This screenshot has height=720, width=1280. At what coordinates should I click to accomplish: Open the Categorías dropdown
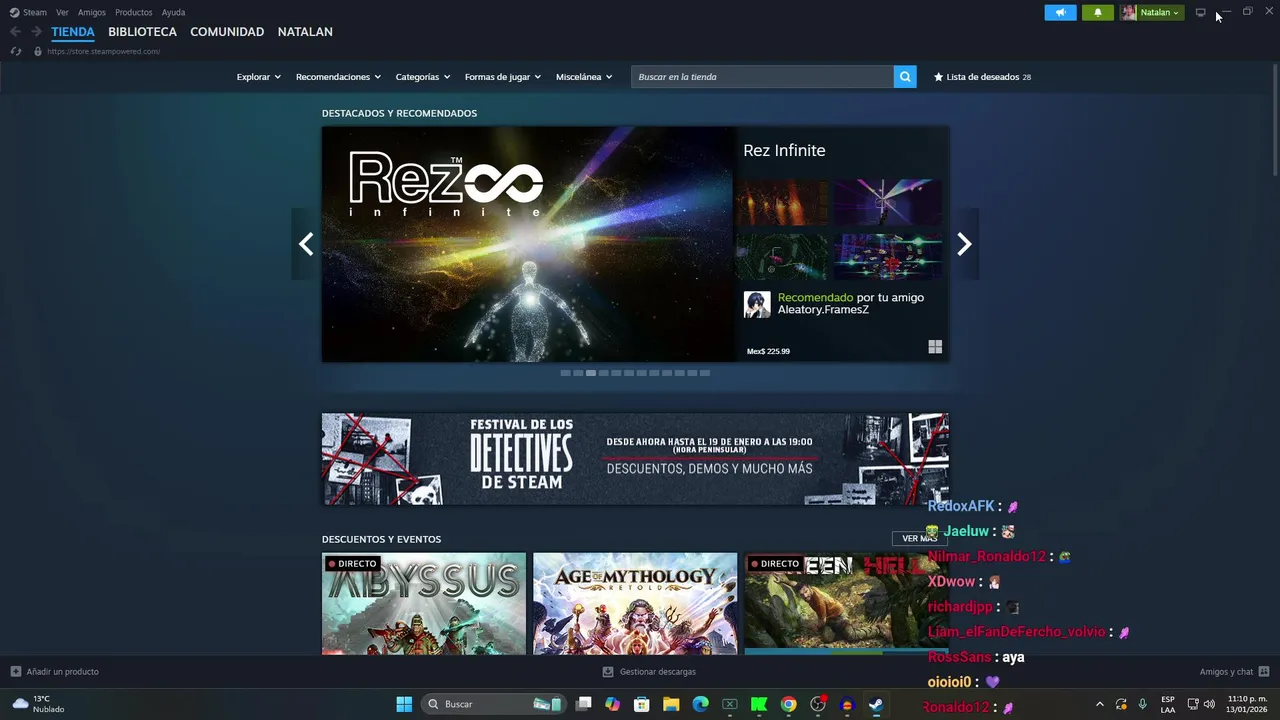422,77
